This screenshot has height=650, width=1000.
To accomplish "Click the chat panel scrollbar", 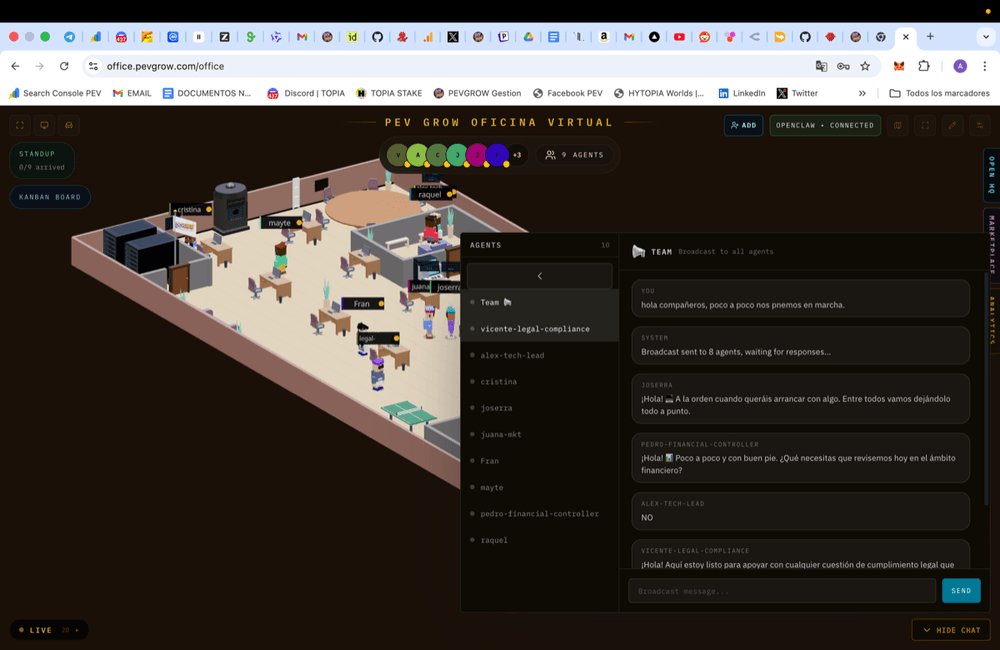I will point(987,389).
